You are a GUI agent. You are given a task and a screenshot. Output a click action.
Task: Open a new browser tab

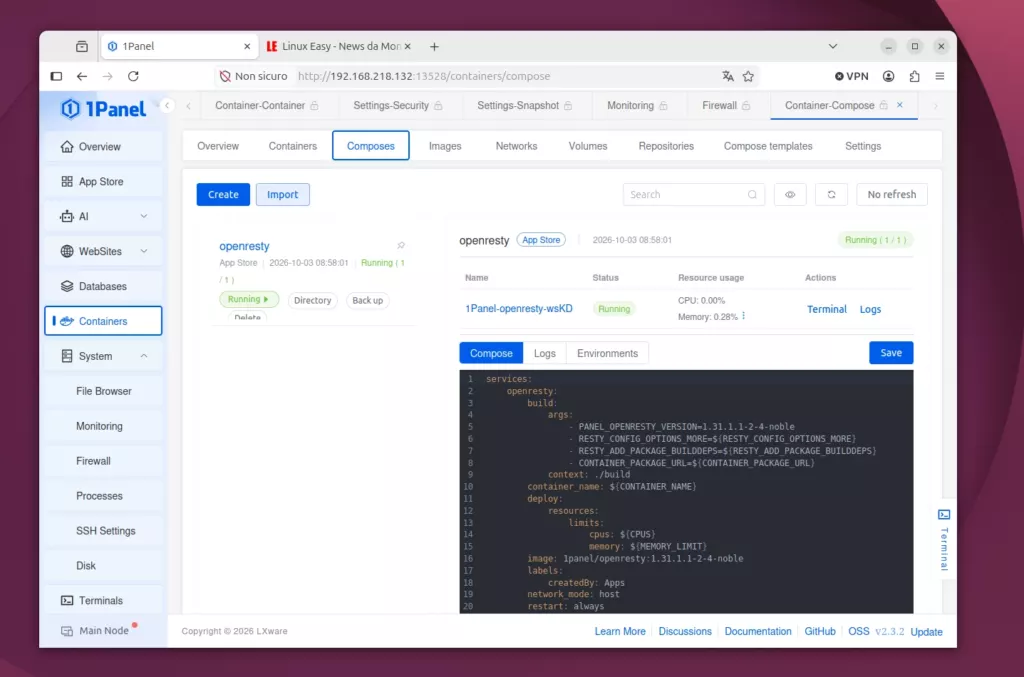(x=434, y=46)
